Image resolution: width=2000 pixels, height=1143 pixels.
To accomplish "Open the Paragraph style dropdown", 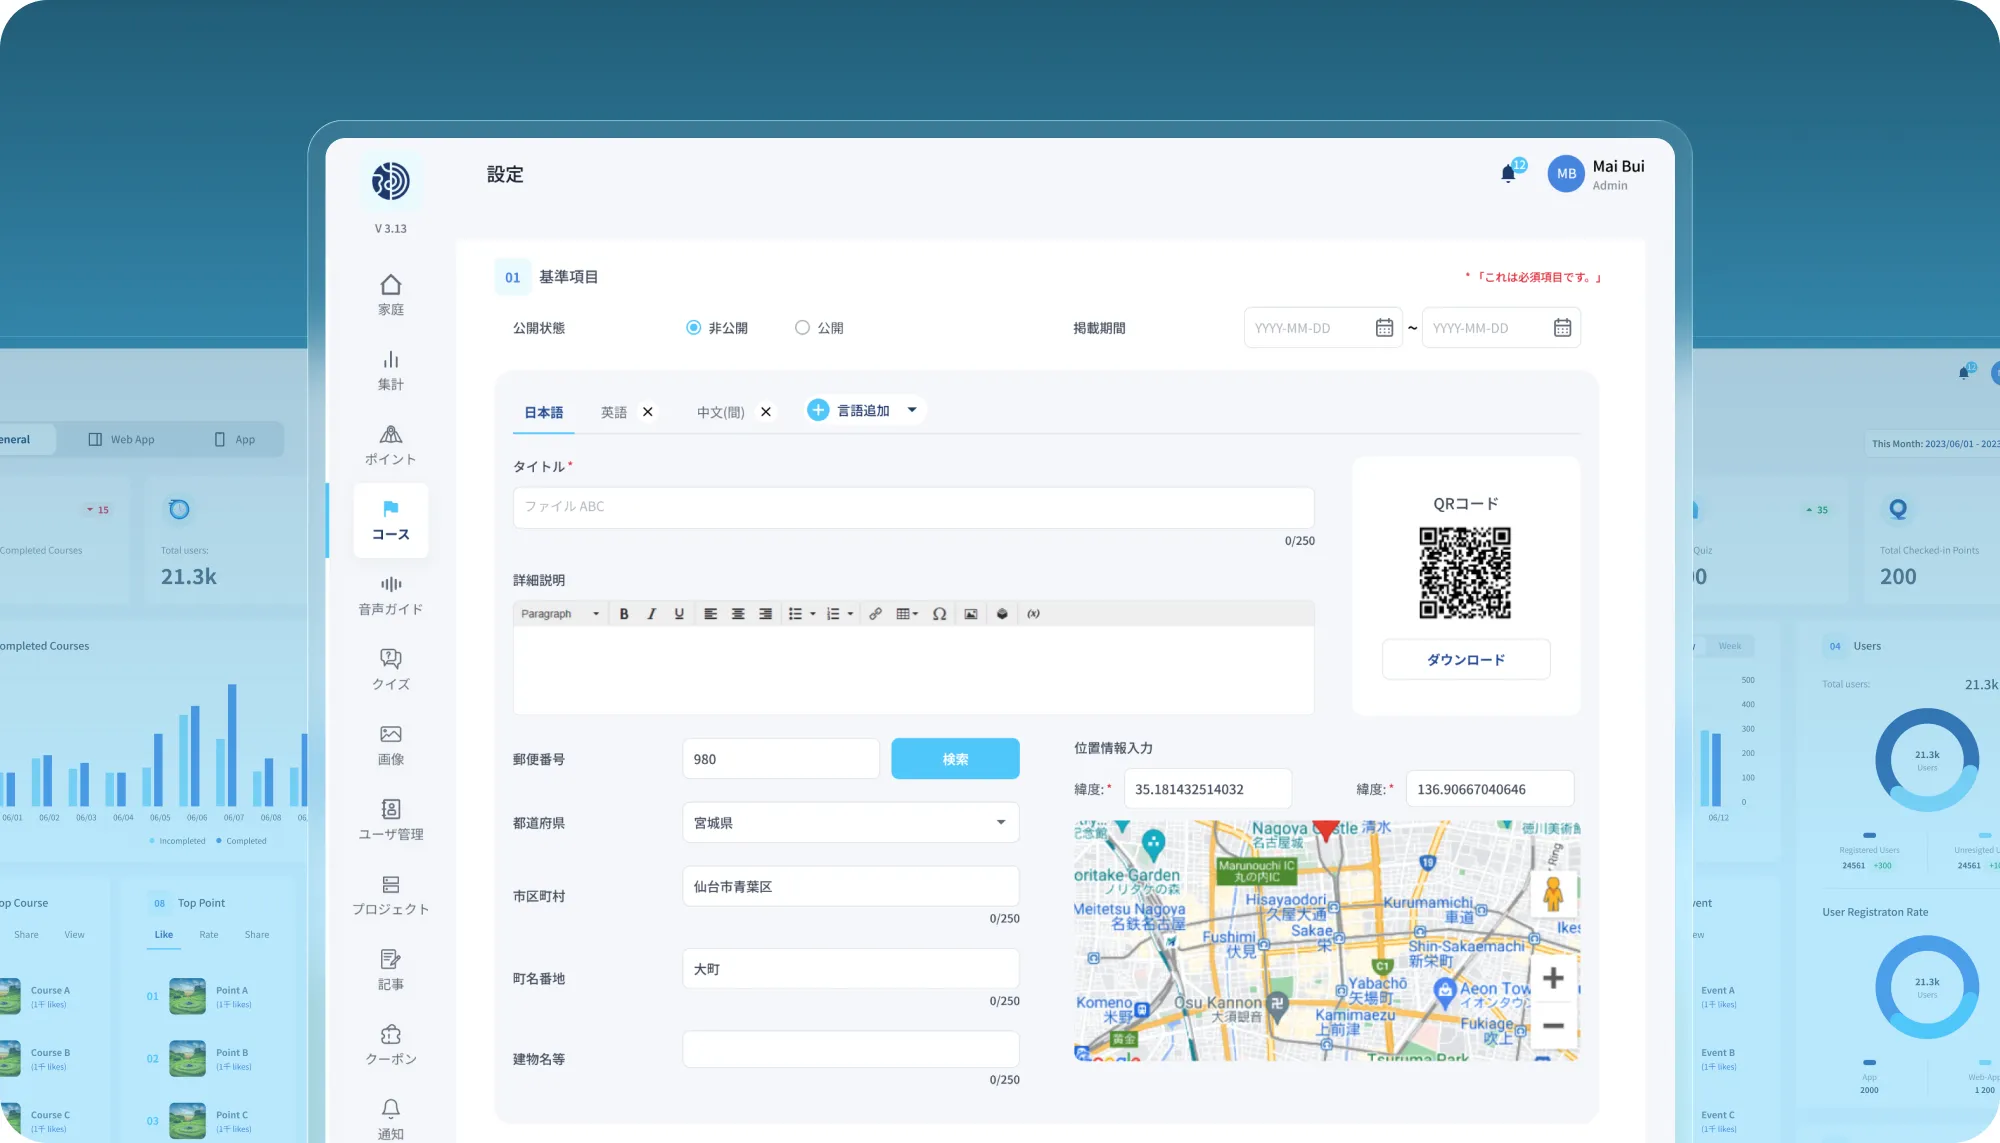I will (x=559, y=614).
